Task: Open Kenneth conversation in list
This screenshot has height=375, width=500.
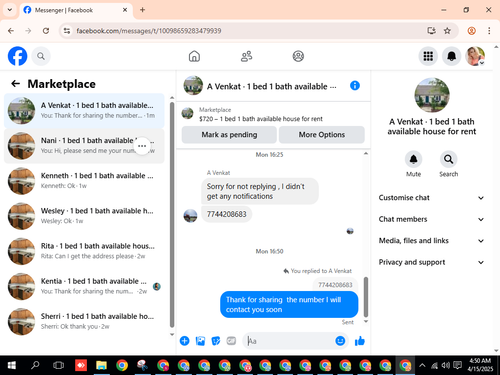Action: point(84,181)
